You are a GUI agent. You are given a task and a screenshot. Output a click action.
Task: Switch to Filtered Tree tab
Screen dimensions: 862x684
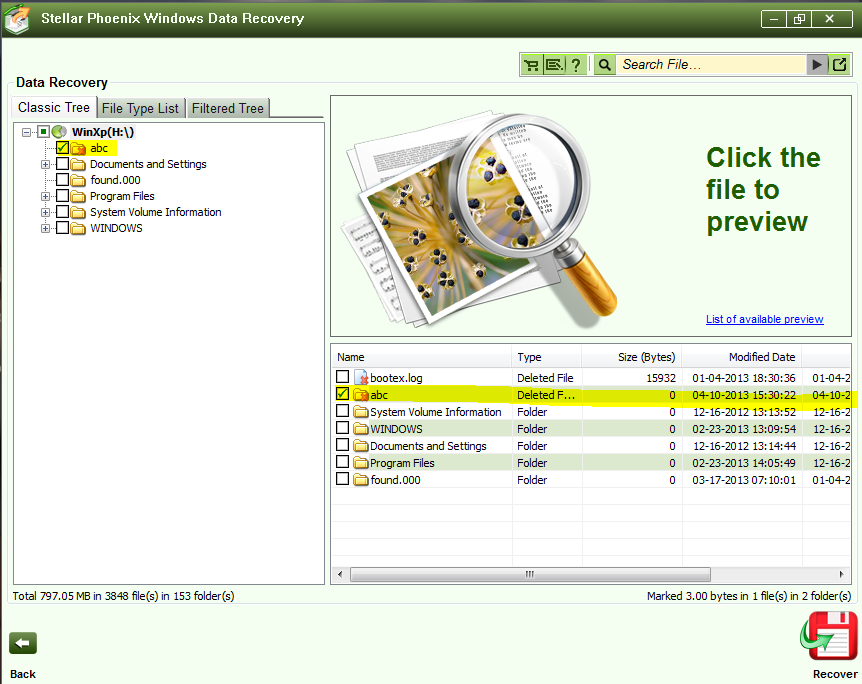click(228, 108)
